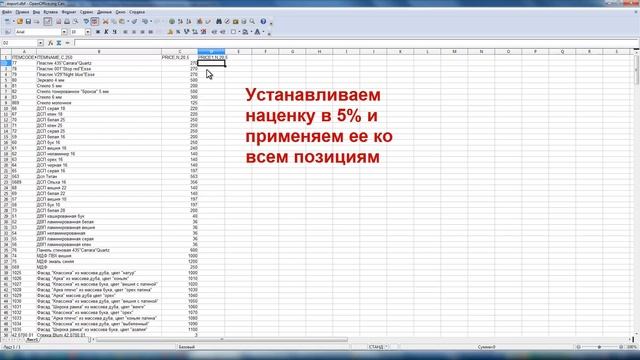
Task: Export directly as PDF icon
Action: pyautogui.click(x=58, y=21)
